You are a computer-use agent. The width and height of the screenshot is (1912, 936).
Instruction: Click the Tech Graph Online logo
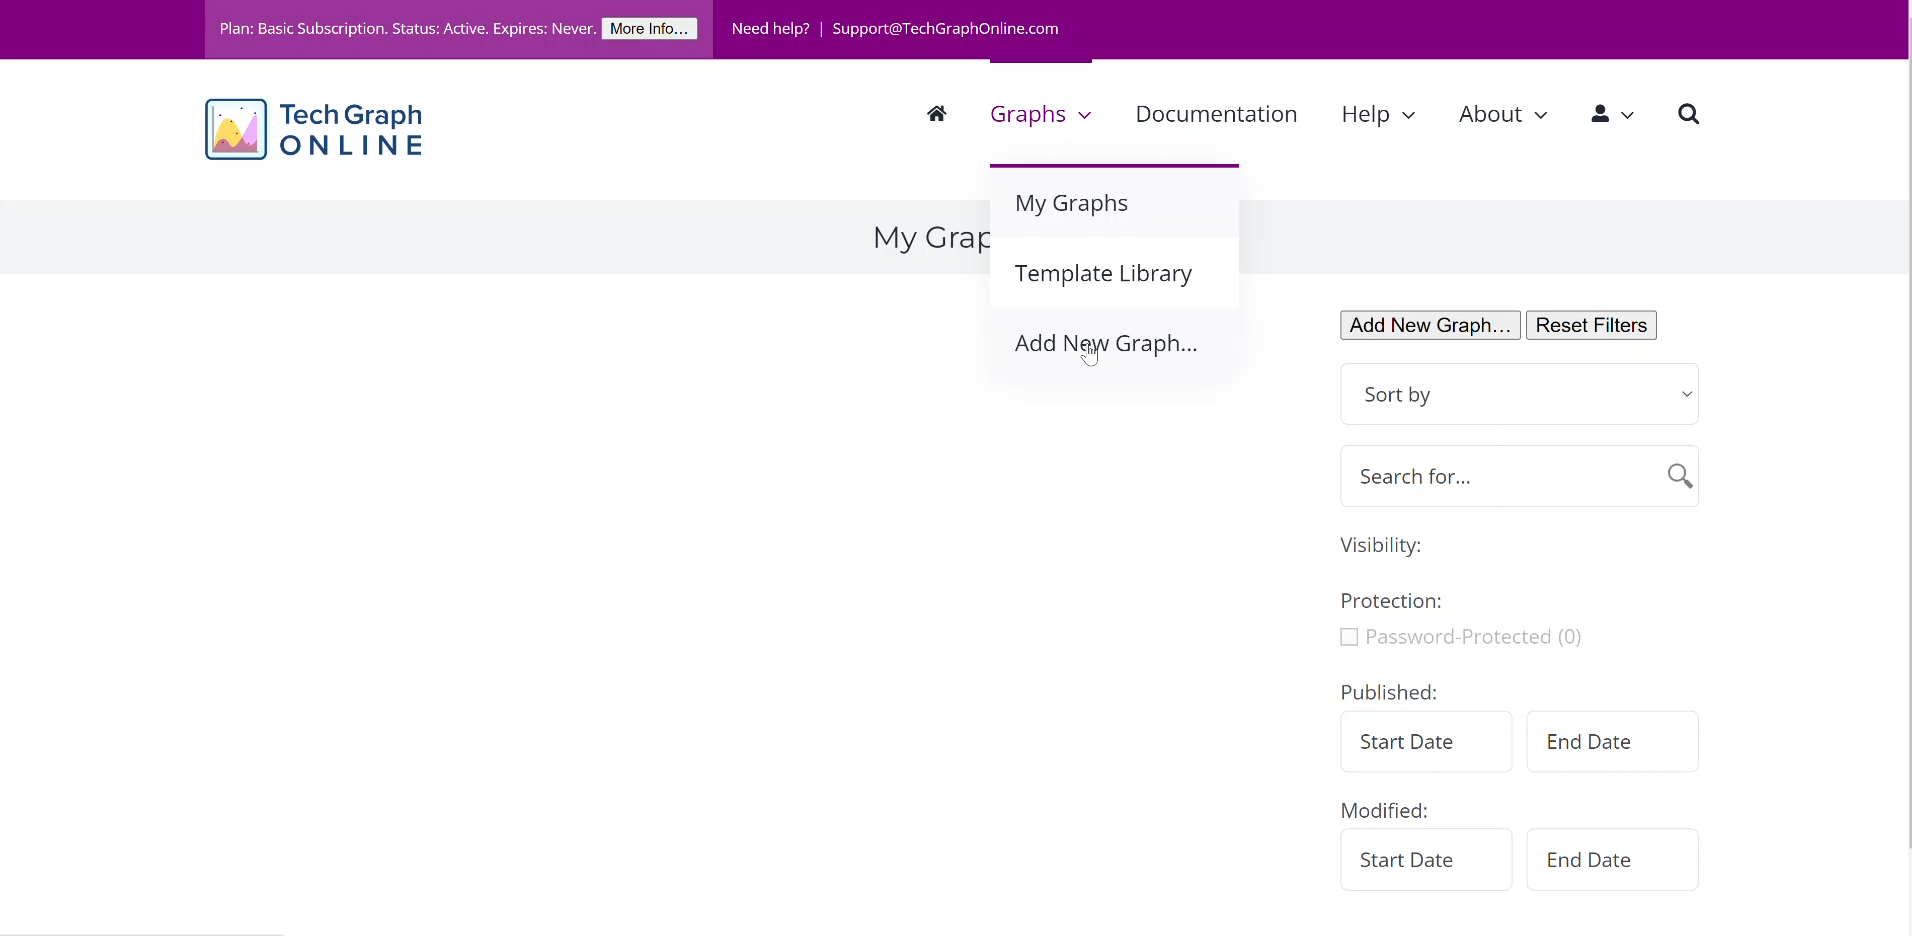point(315,129)
